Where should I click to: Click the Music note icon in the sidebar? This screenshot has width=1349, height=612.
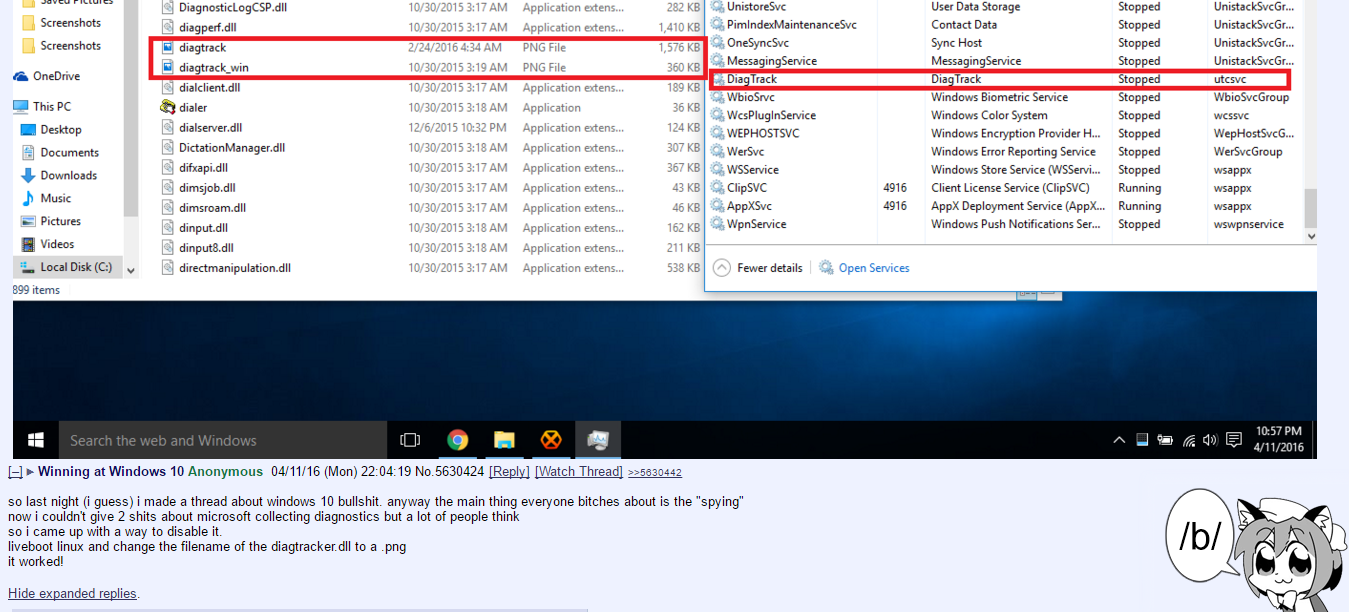[x=28, y=198]
